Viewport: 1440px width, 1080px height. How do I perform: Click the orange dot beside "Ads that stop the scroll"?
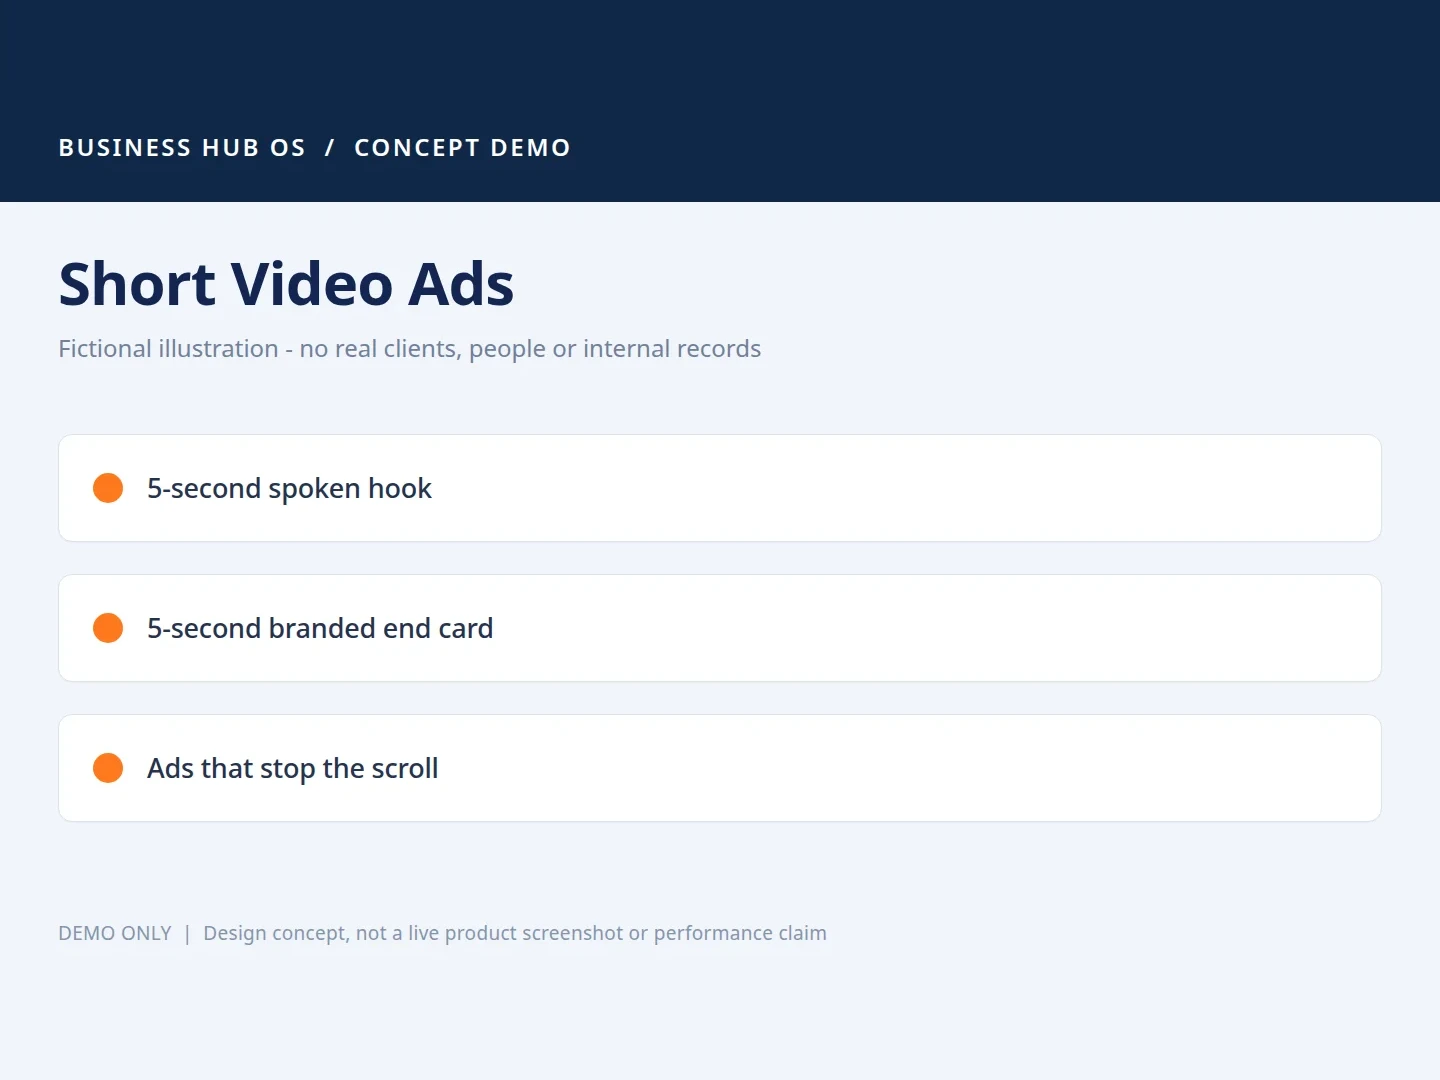tap(108, 768)
